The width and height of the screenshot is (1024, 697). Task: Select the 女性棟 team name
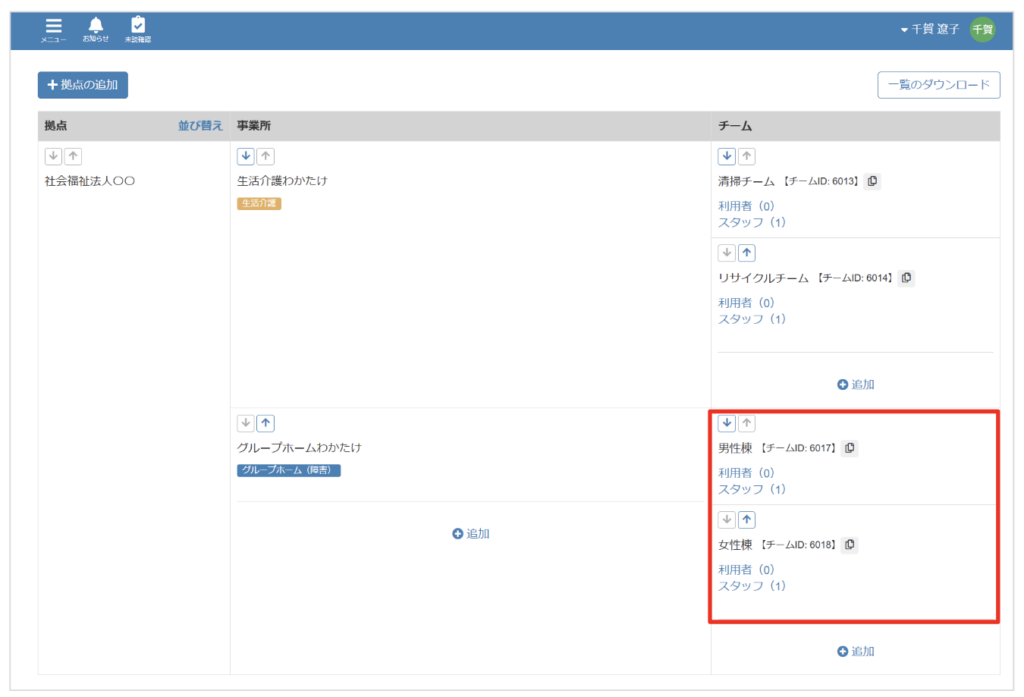735,544
